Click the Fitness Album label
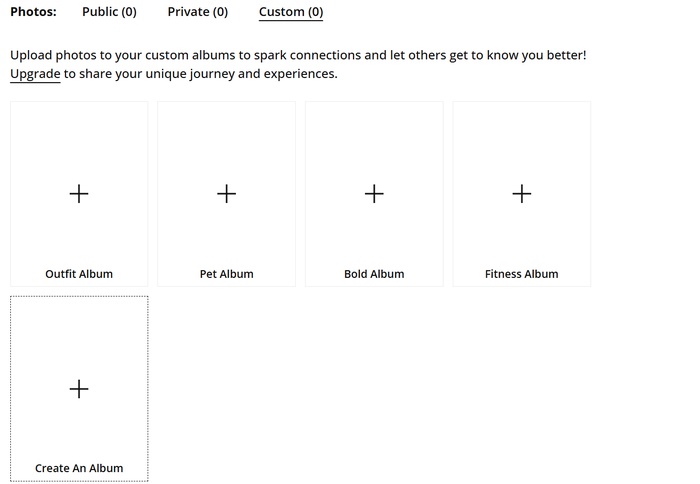This screenshot has height=484, width=700. click(521, 274)
